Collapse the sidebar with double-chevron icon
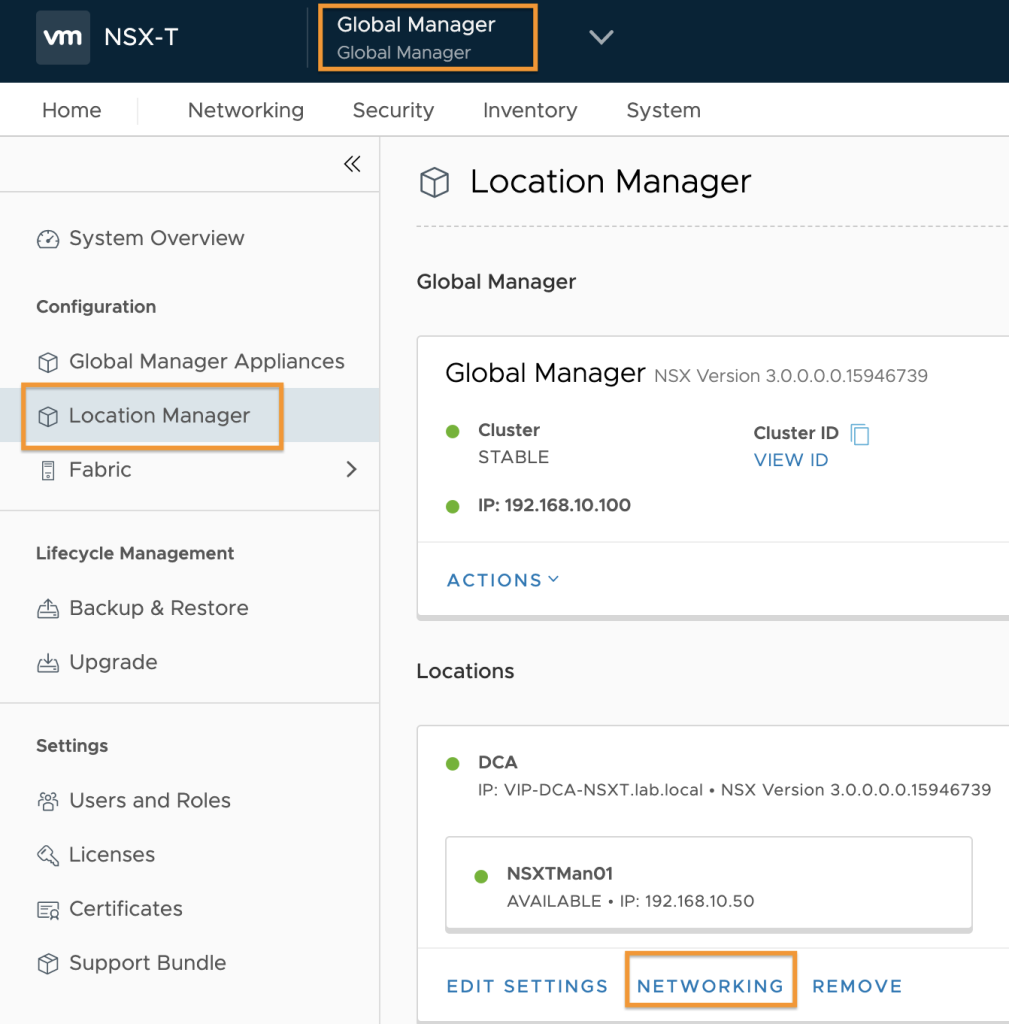Viewport: 1009px width, 1024px height. pos(352,164)
